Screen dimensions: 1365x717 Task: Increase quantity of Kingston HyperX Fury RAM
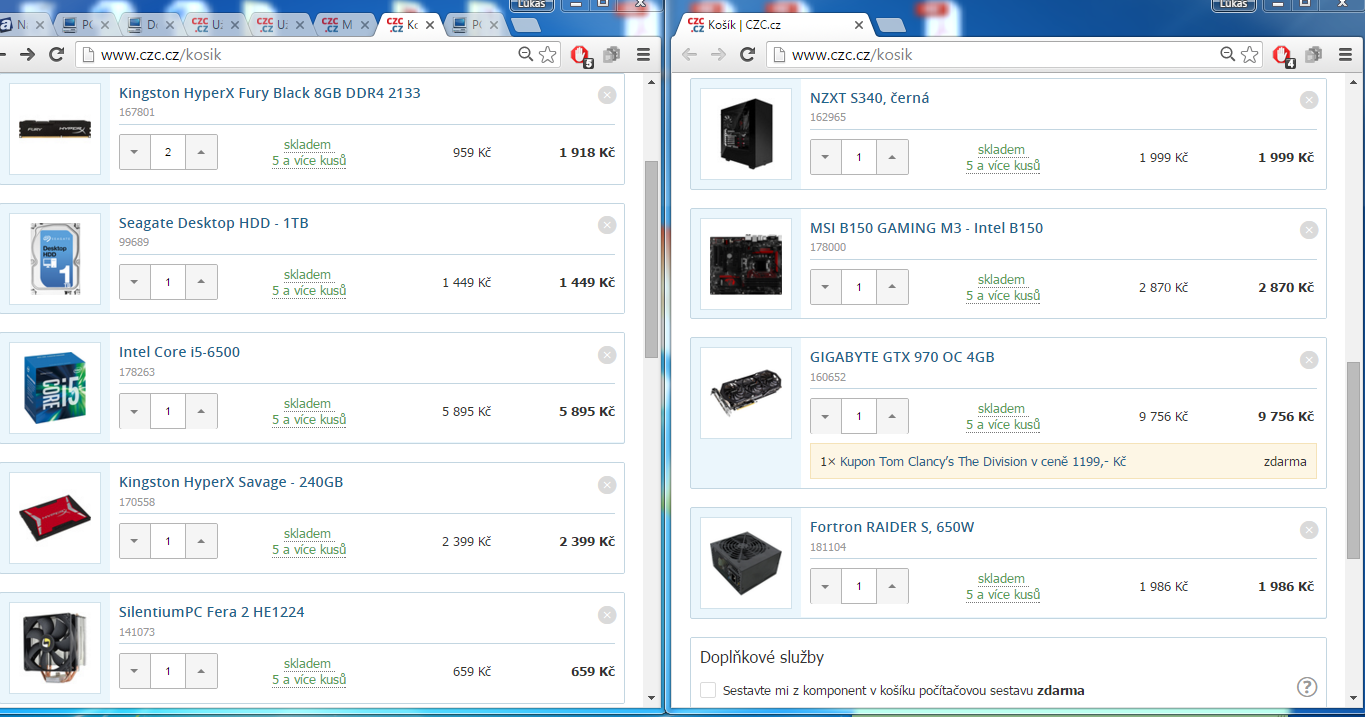201,152
